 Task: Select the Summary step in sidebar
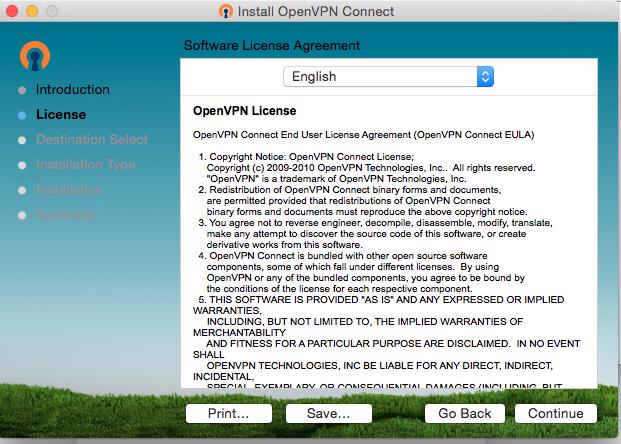[65, 215]
